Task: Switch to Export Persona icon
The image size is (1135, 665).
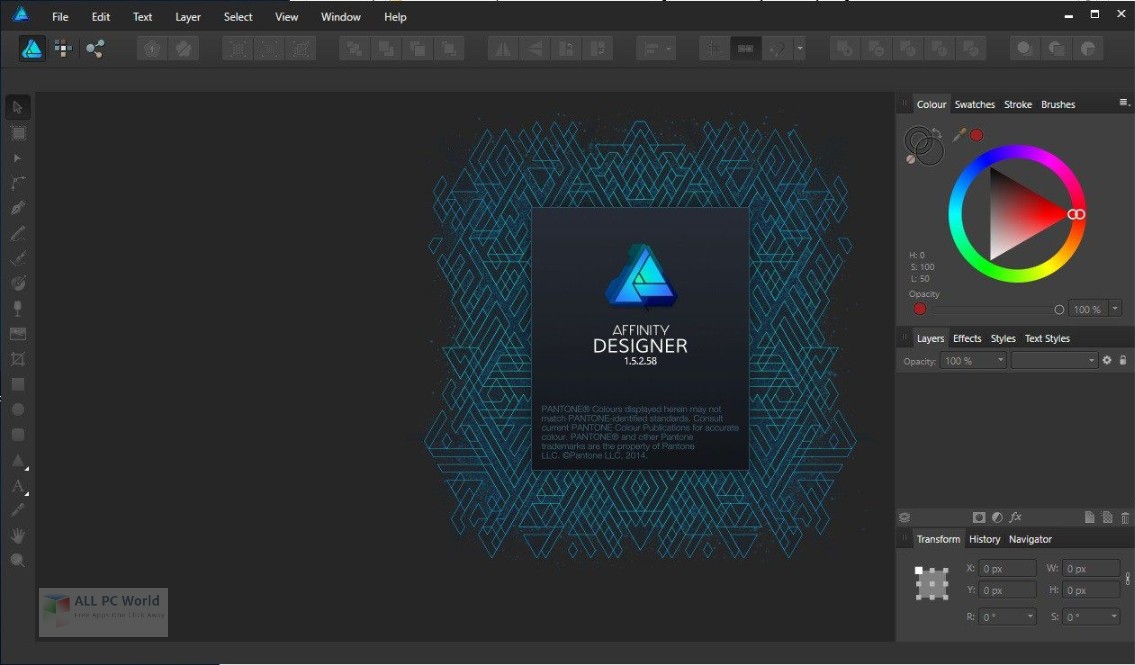Action: (x=95, y=48)
